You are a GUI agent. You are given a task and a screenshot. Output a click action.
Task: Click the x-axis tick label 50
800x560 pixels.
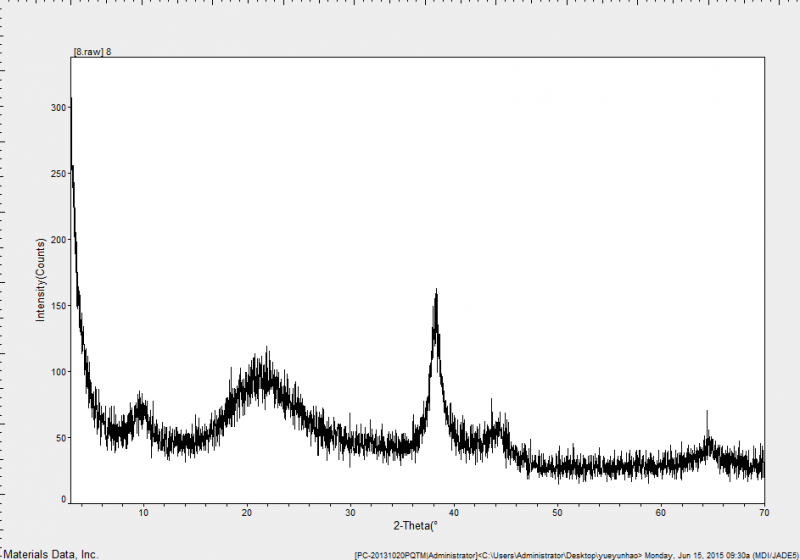pyautogui.click(x=557, y=513)
